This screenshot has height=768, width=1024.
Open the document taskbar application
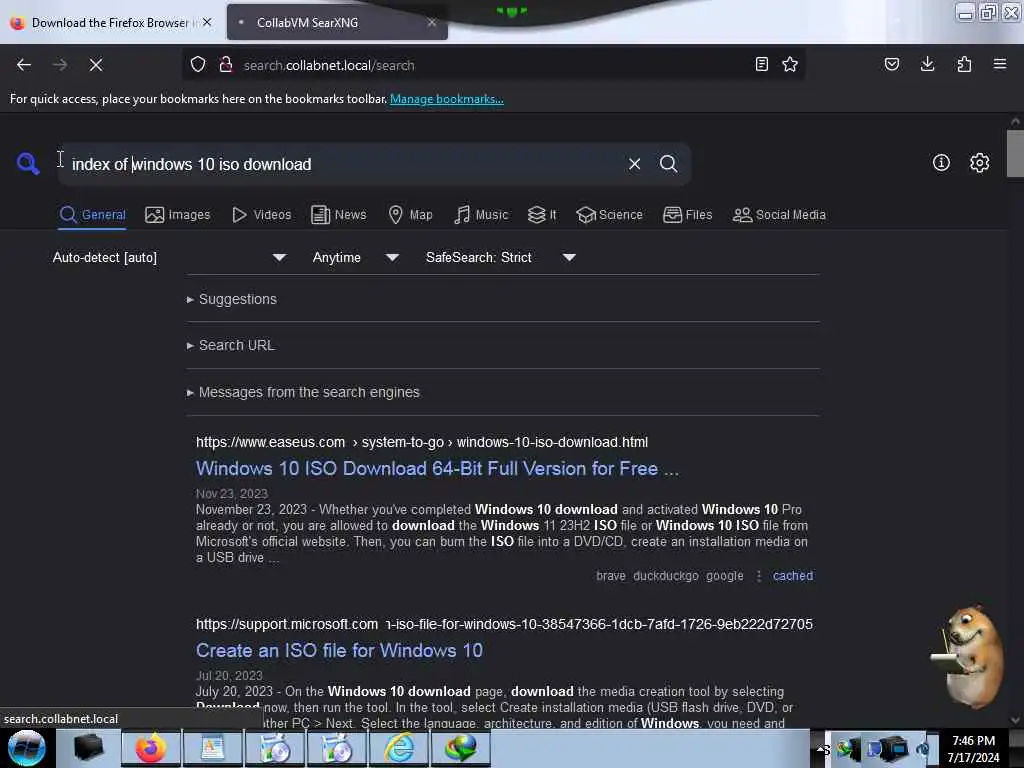click(212, 748)
